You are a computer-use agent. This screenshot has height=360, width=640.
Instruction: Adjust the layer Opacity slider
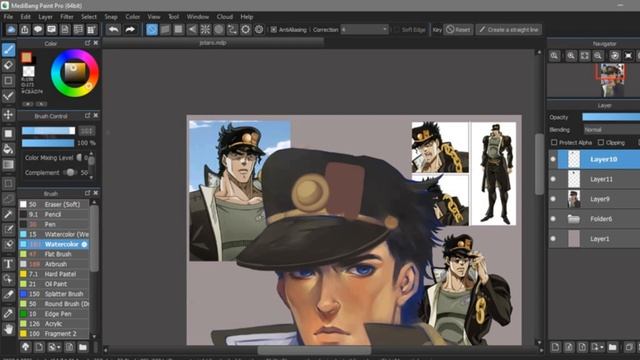(x=611, y=117)
